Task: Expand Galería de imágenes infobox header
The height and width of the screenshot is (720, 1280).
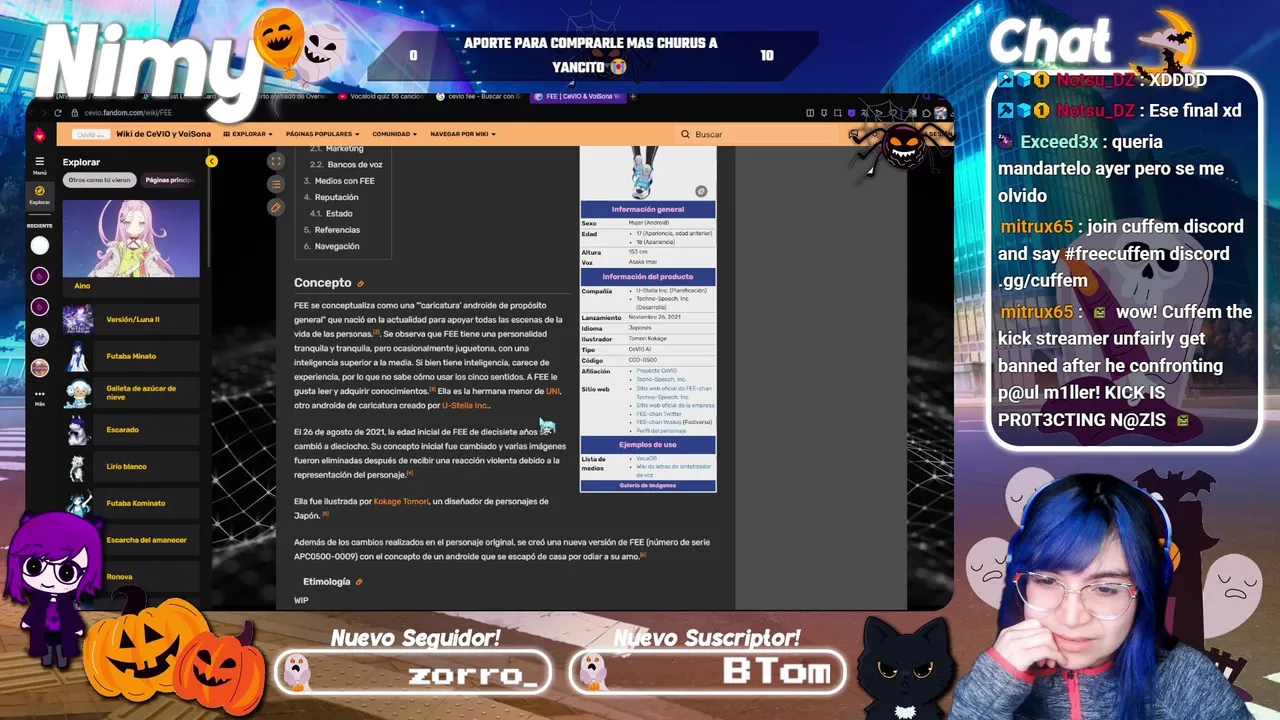Action: tap(648, 485)
